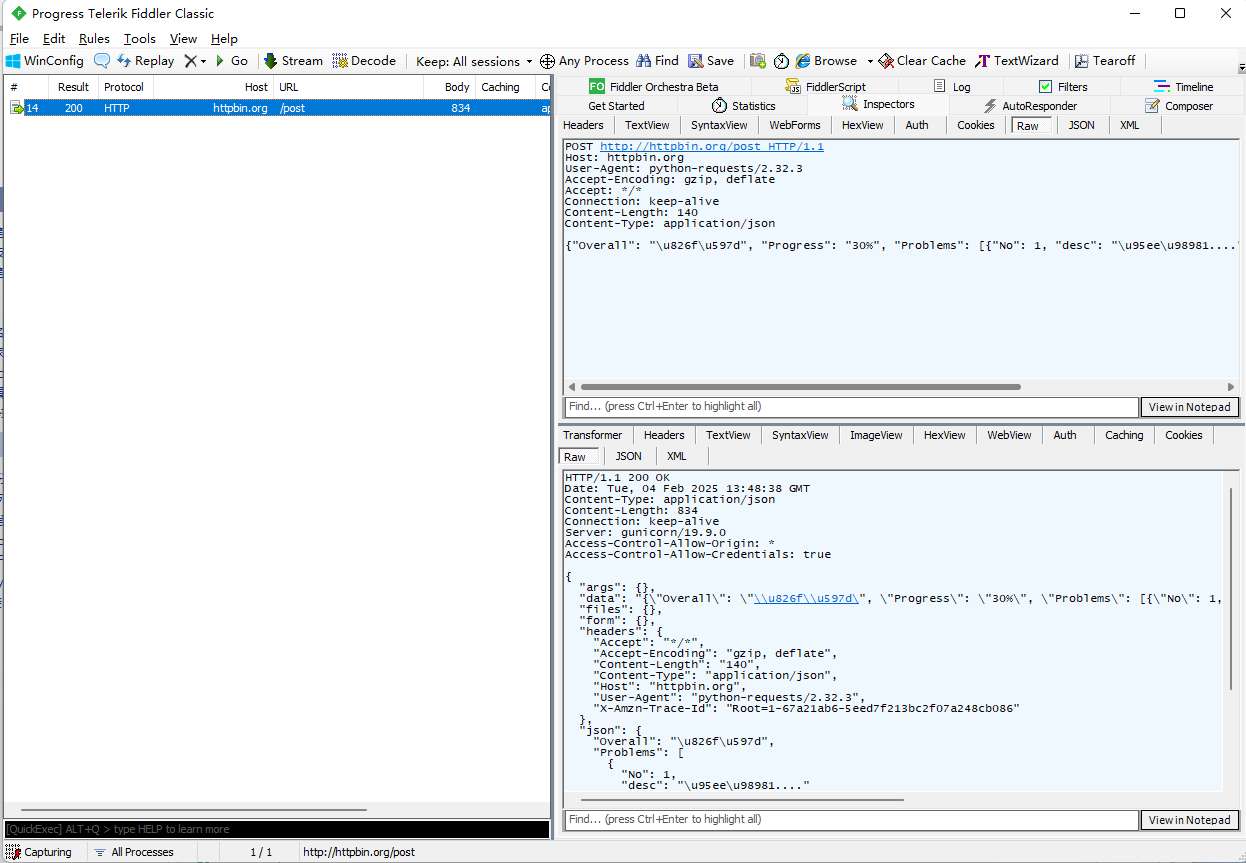Viewport: 1246px width, 863px height.
Task: Click the Remove X icon in toolbar
Action: point(190,61)
